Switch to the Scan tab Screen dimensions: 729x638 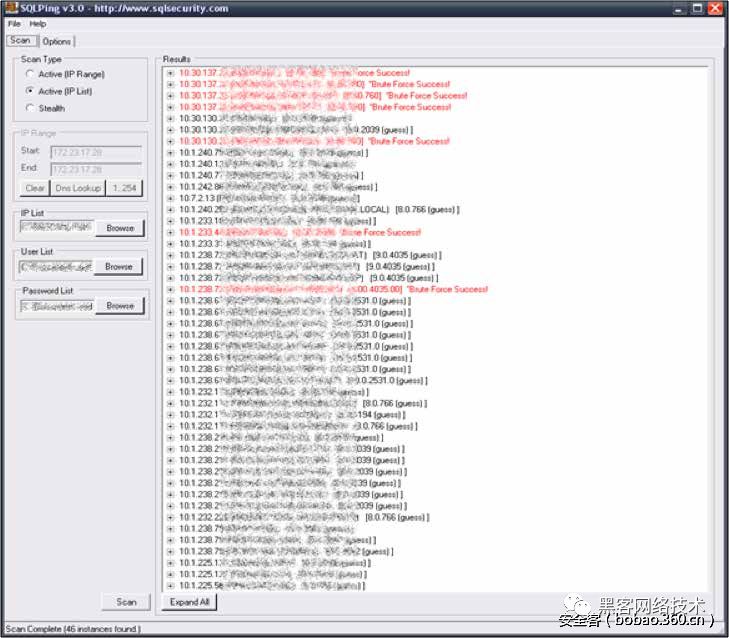tap(20, 41)
